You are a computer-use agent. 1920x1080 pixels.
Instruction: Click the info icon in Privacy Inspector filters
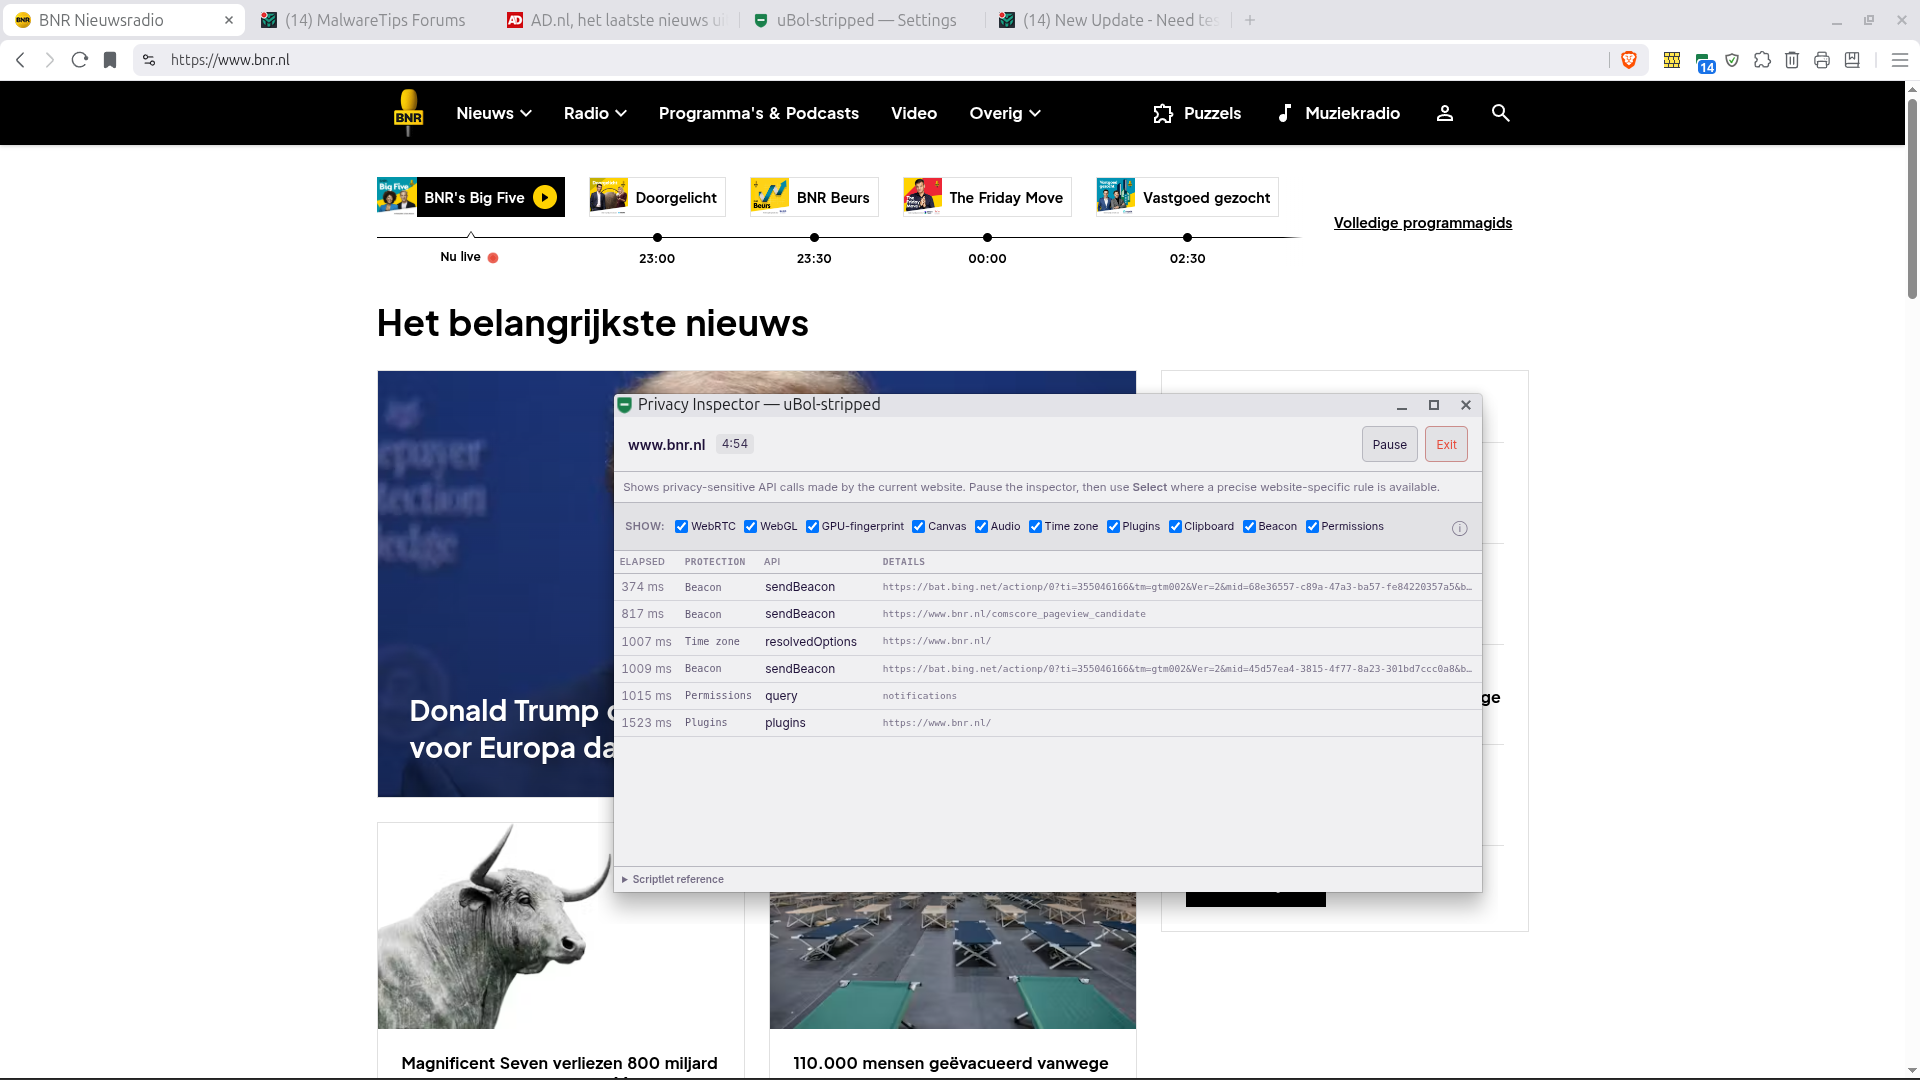pyautogui.click(x=1460, y=528)
